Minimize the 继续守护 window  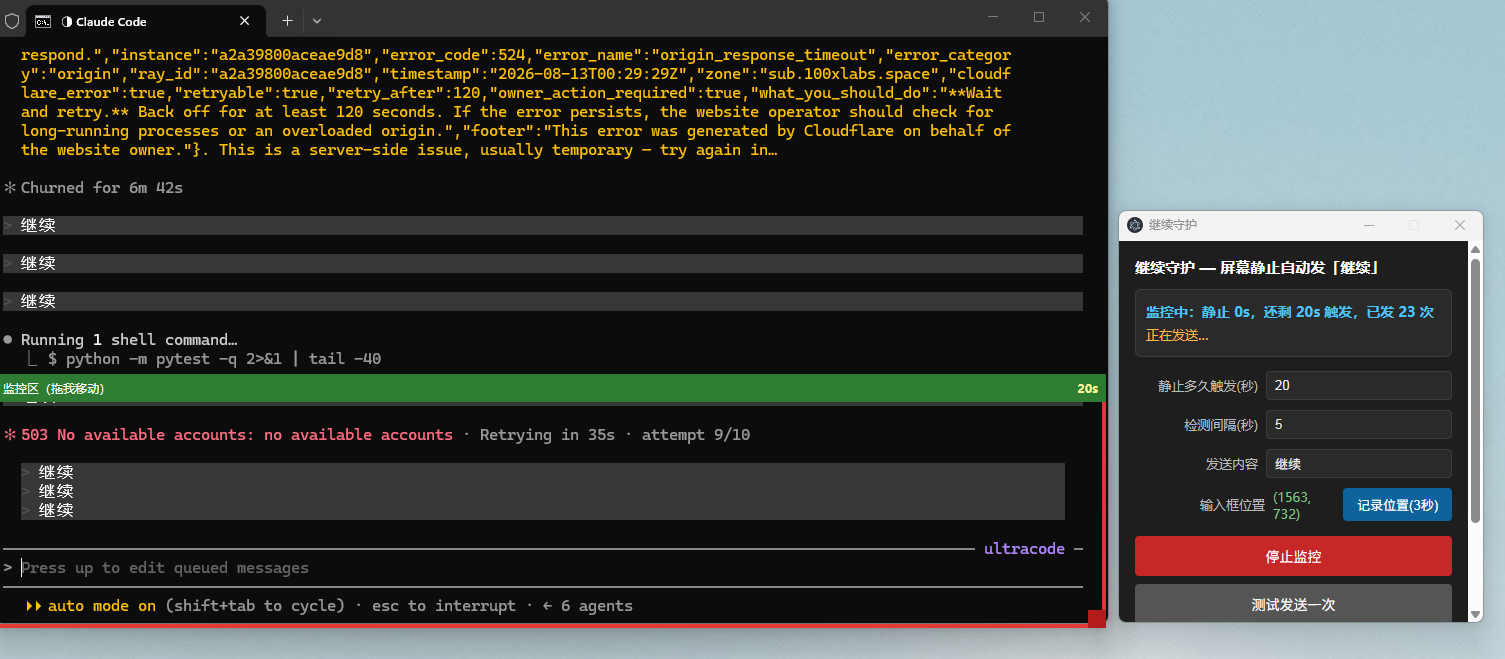[x=1369, y=225]
